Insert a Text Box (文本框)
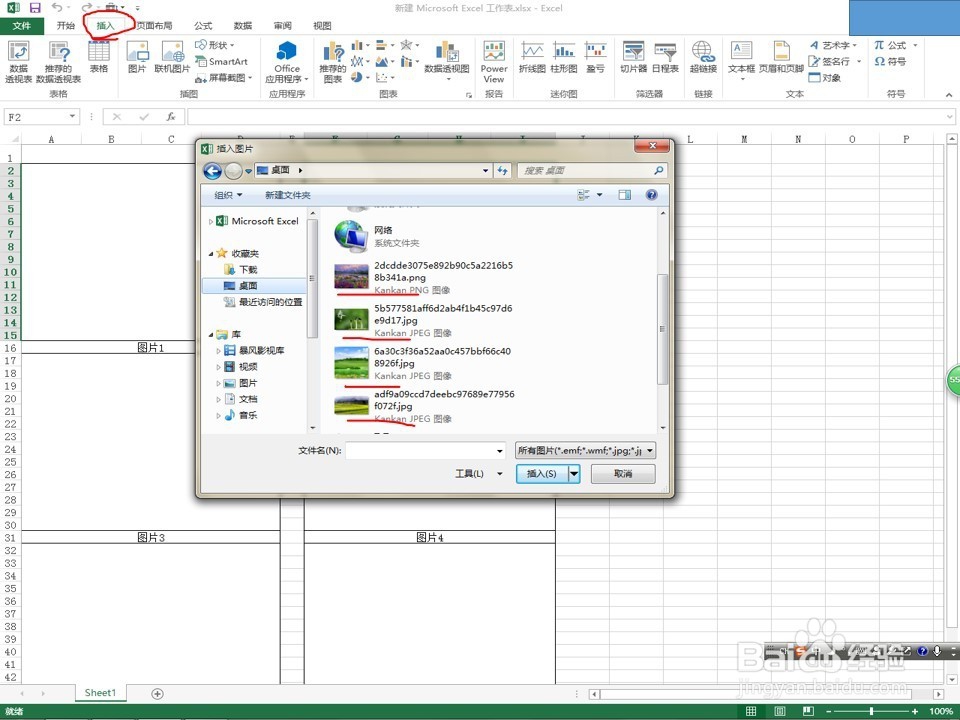The image size is (960, 720). [x=741, y=60]
